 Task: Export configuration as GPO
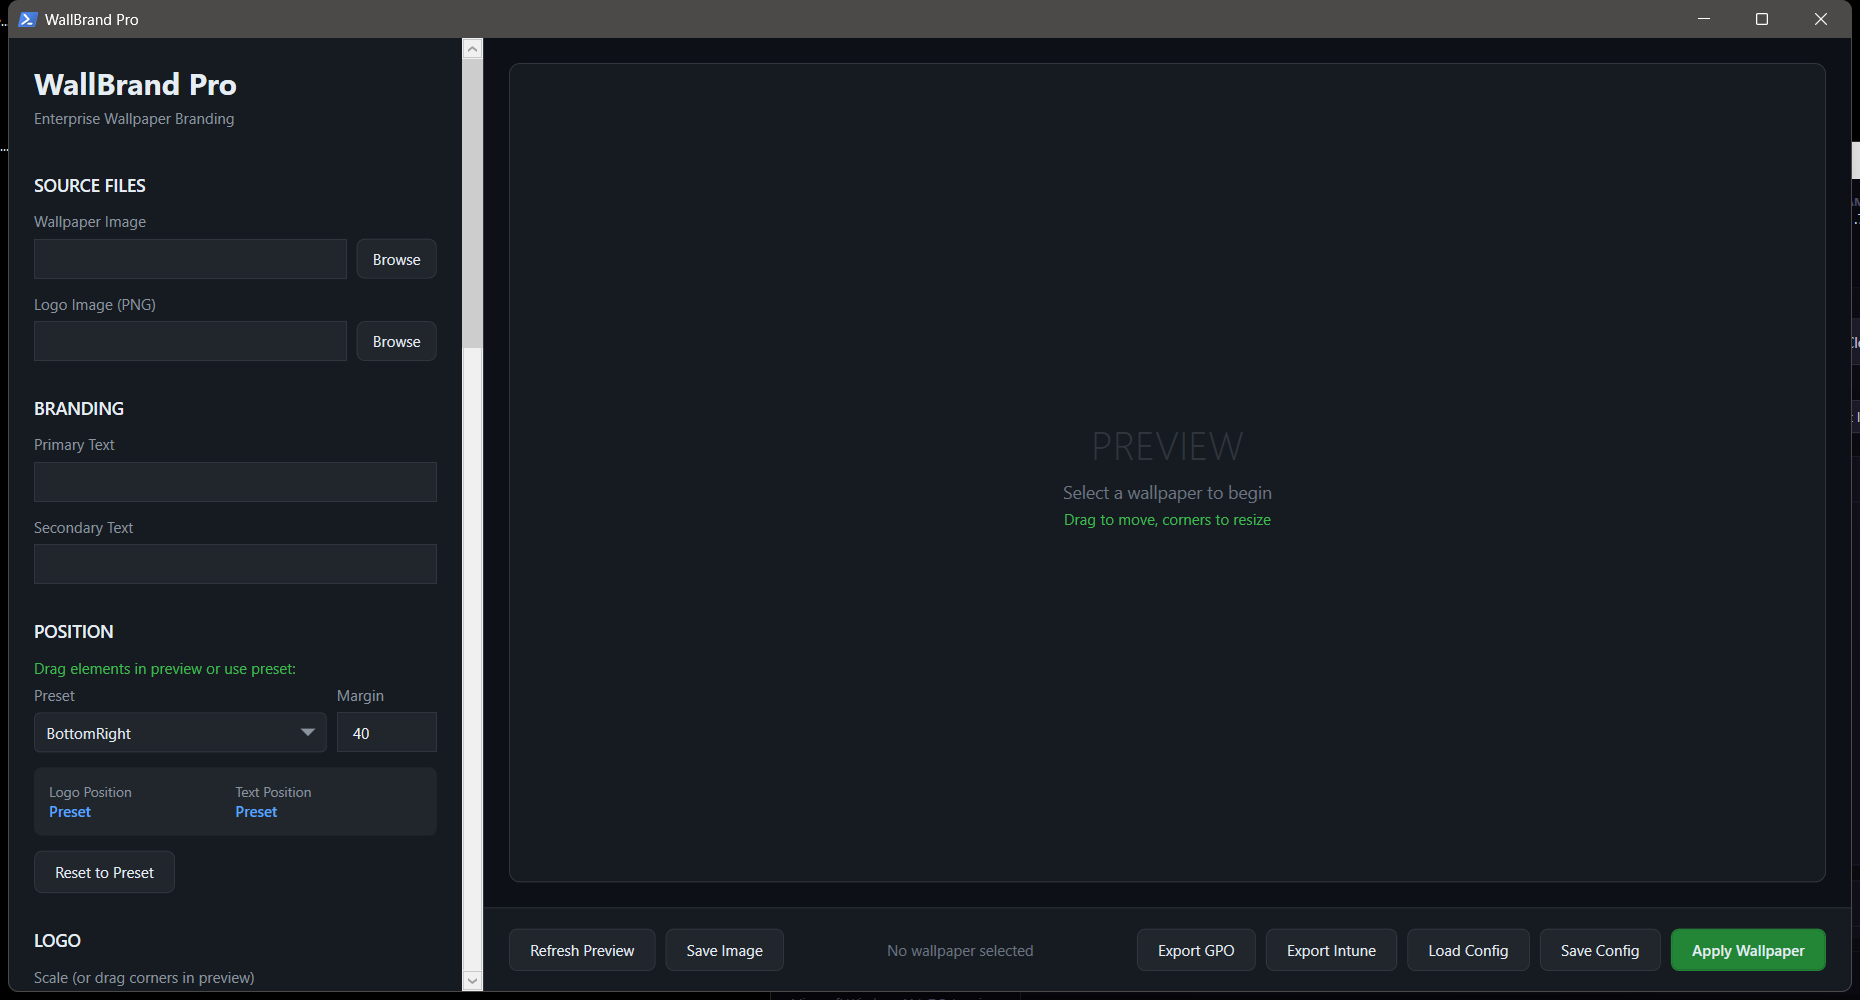1195,950
